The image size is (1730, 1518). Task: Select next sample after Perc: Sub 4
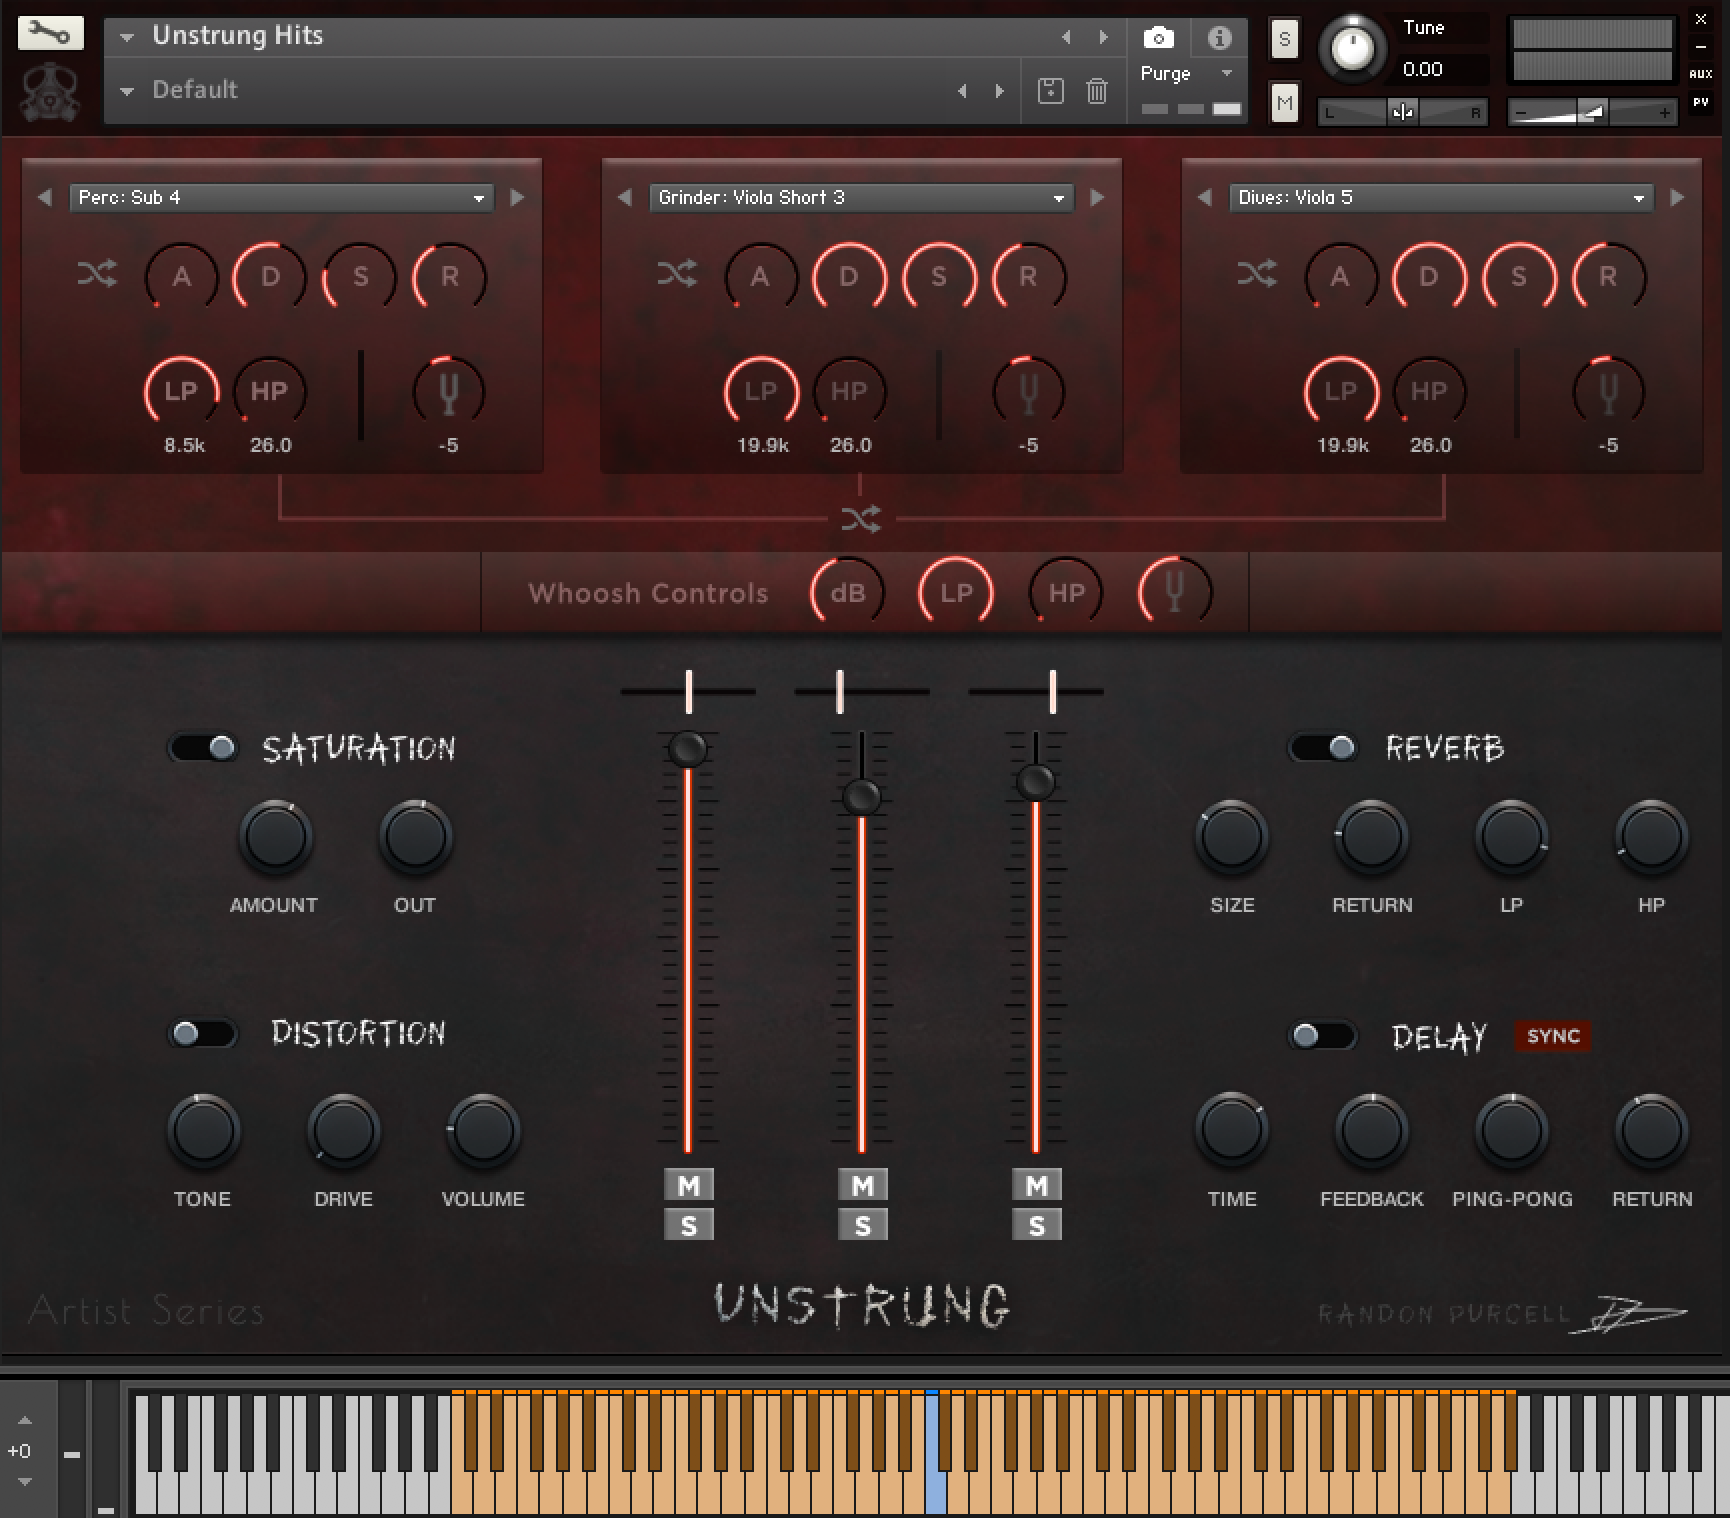click(517, 198)
